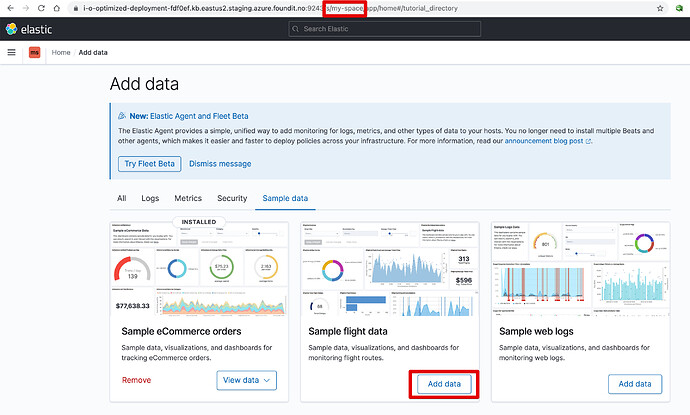Open the red 'ms' space avatar

pyautogui.click(x=34, y=52)
